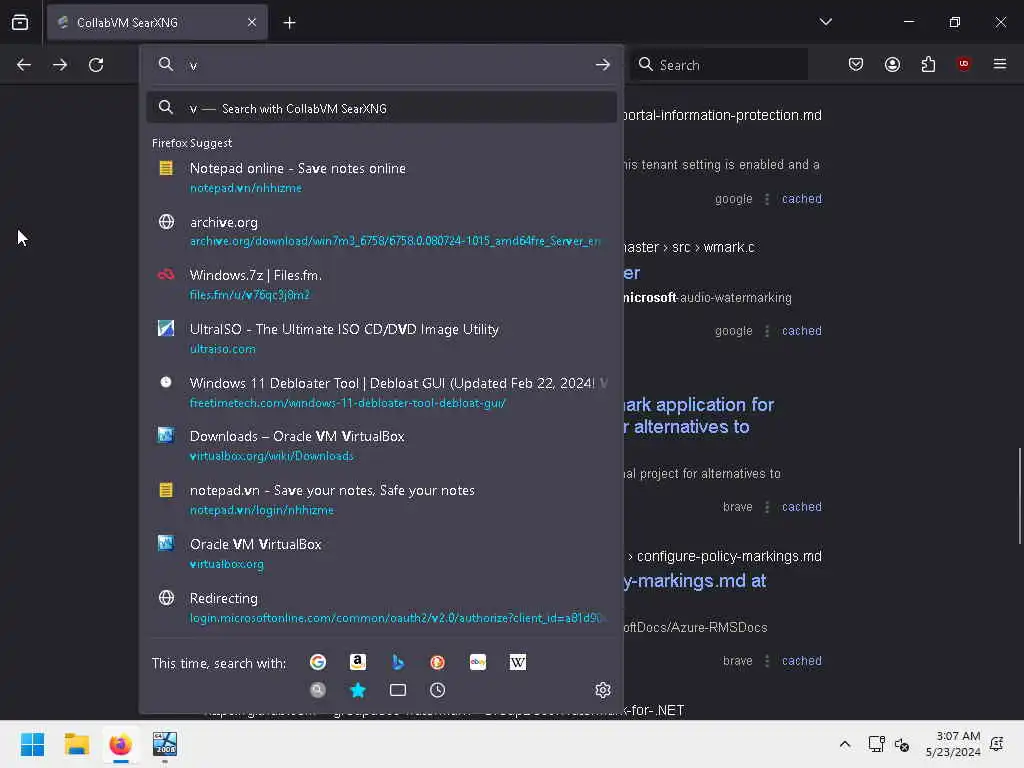
Task: Open notepad.vn Save your notes suggestion
Action: [382, 500]
